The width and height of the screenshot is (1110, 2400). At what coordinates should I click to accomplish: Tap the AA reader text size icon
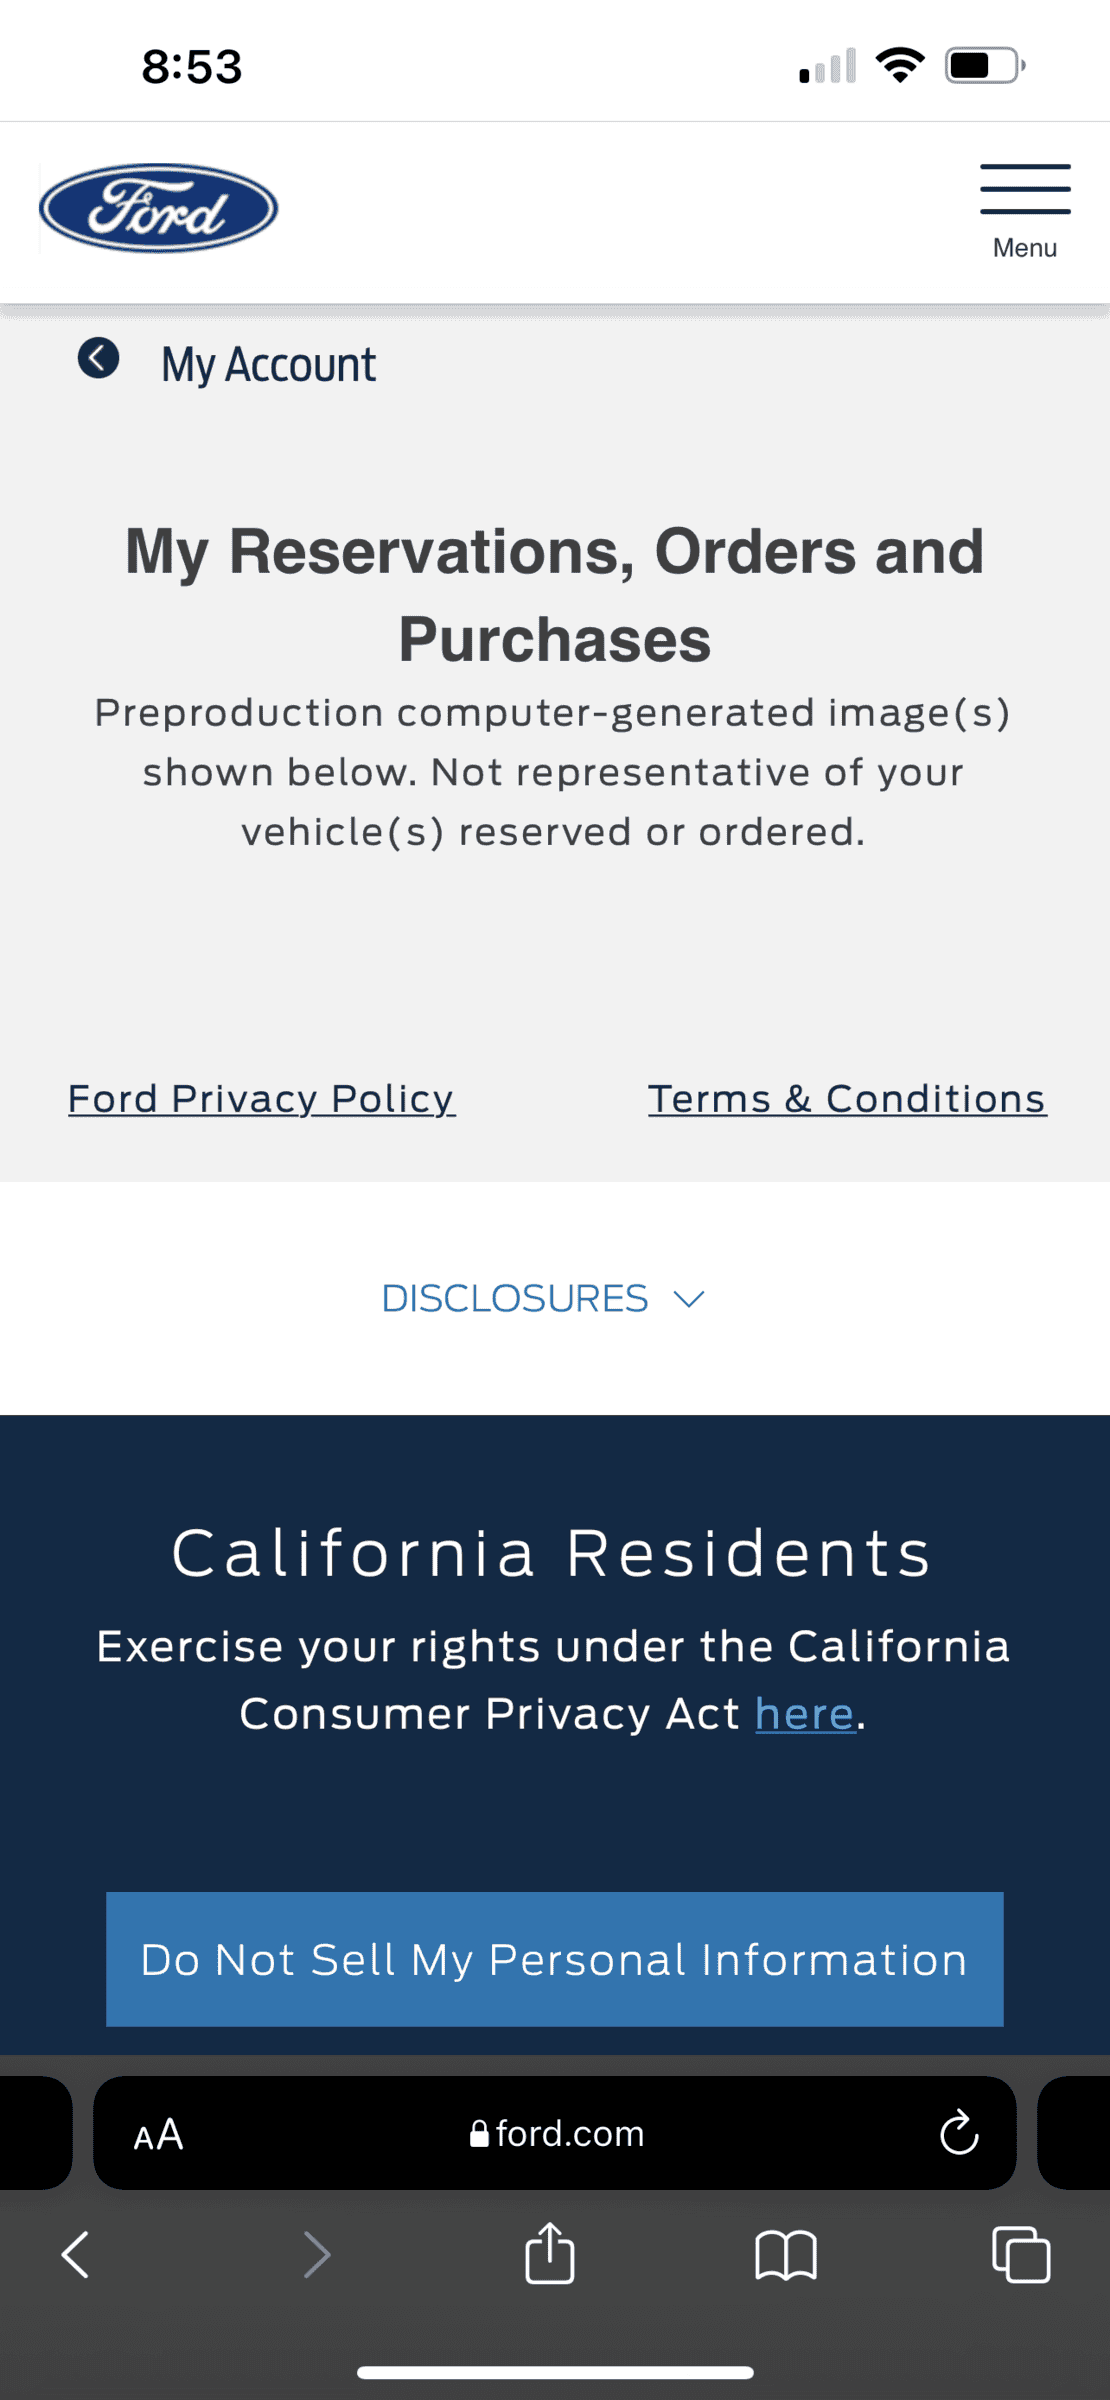click(158, 2134)
